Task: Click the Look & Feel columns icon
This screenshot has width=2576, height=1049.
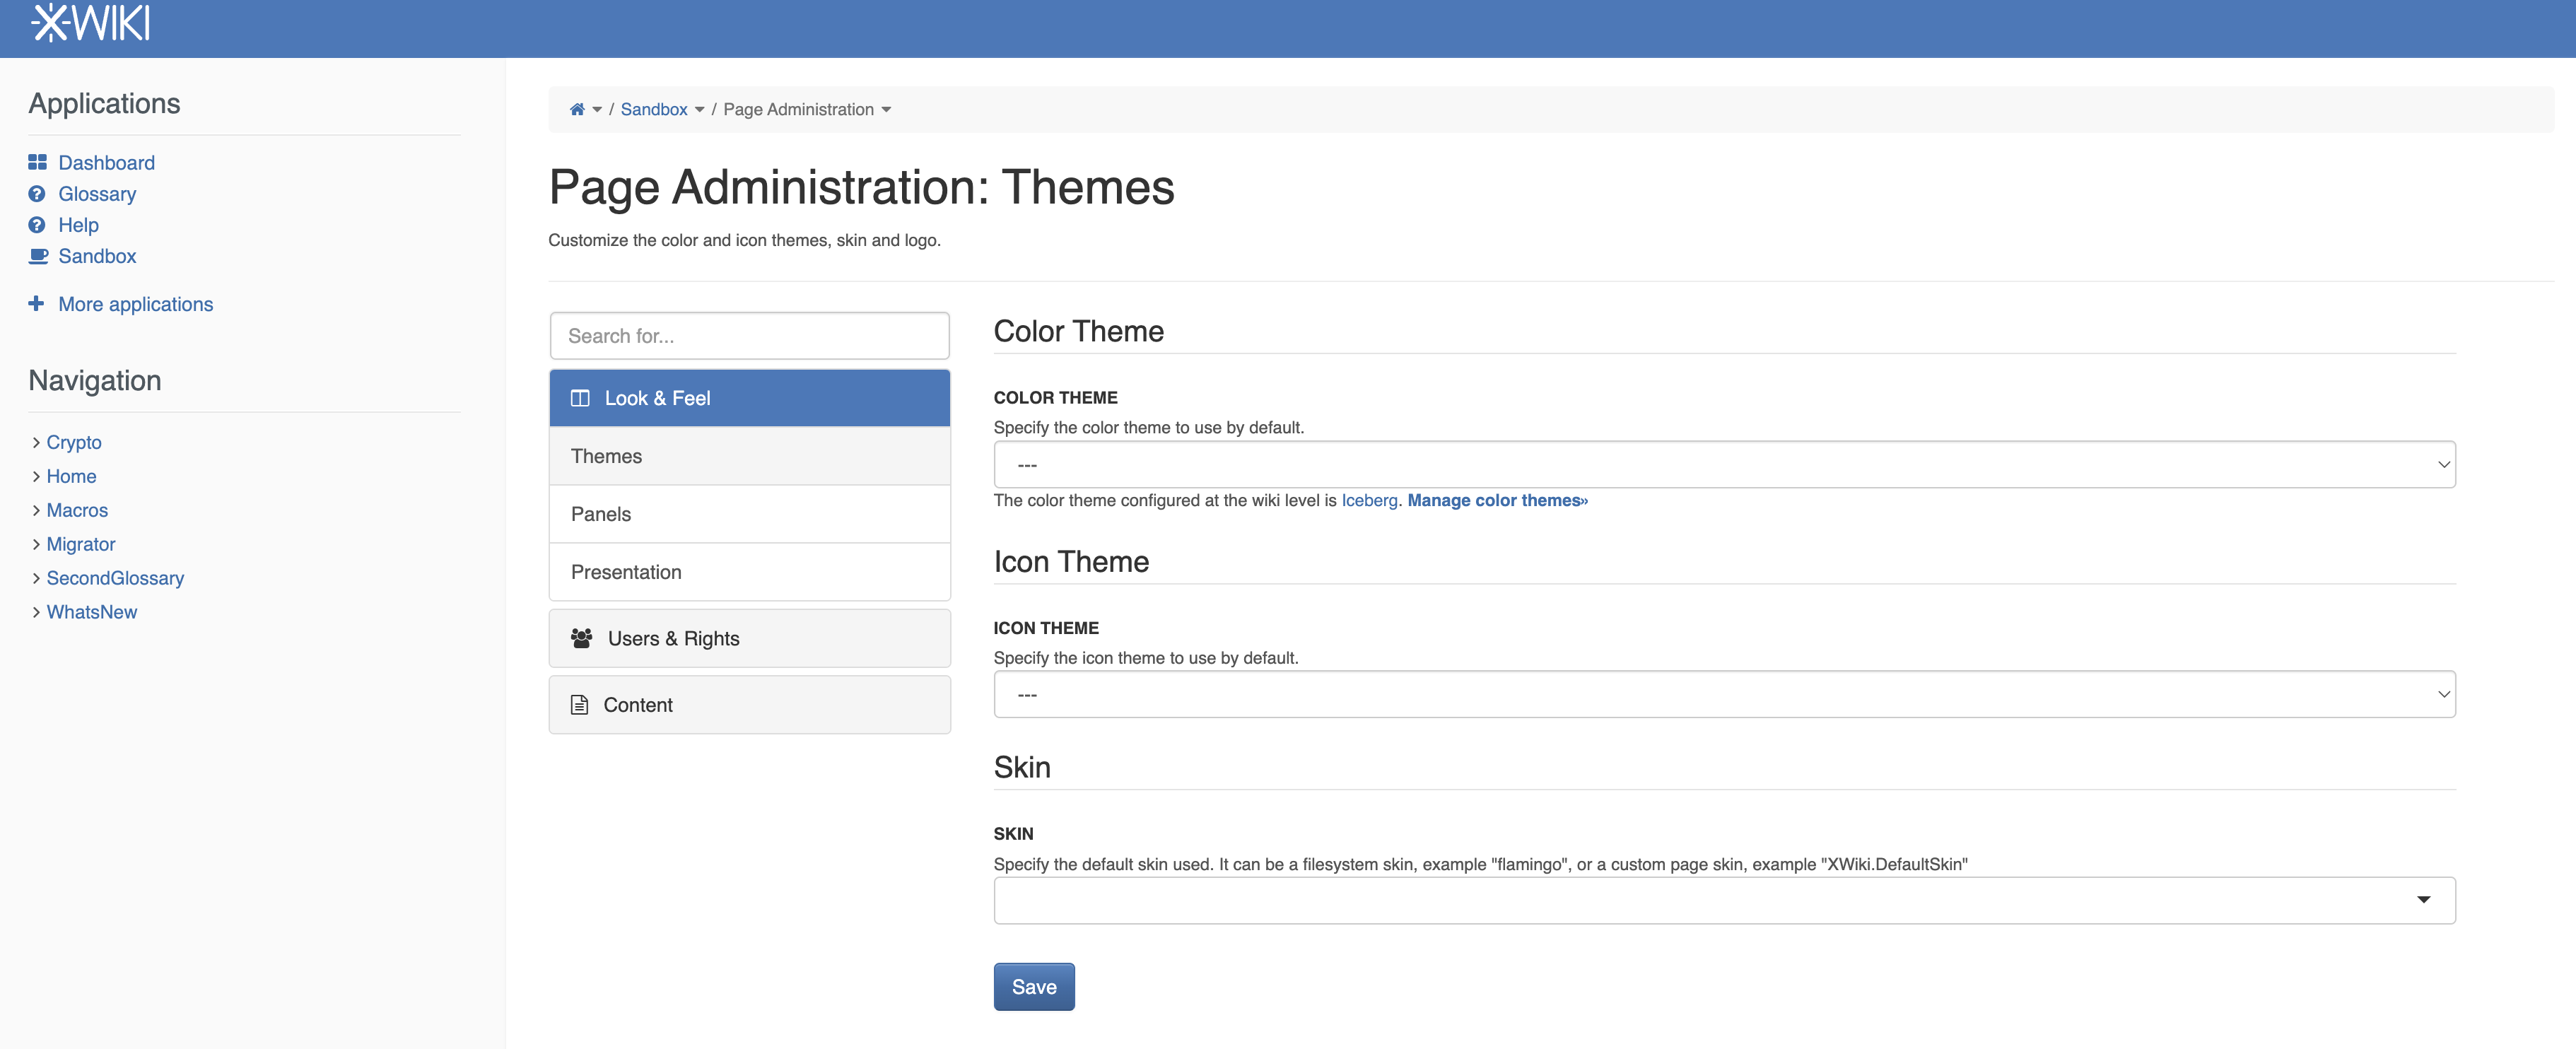Action: tap(580, 398)
